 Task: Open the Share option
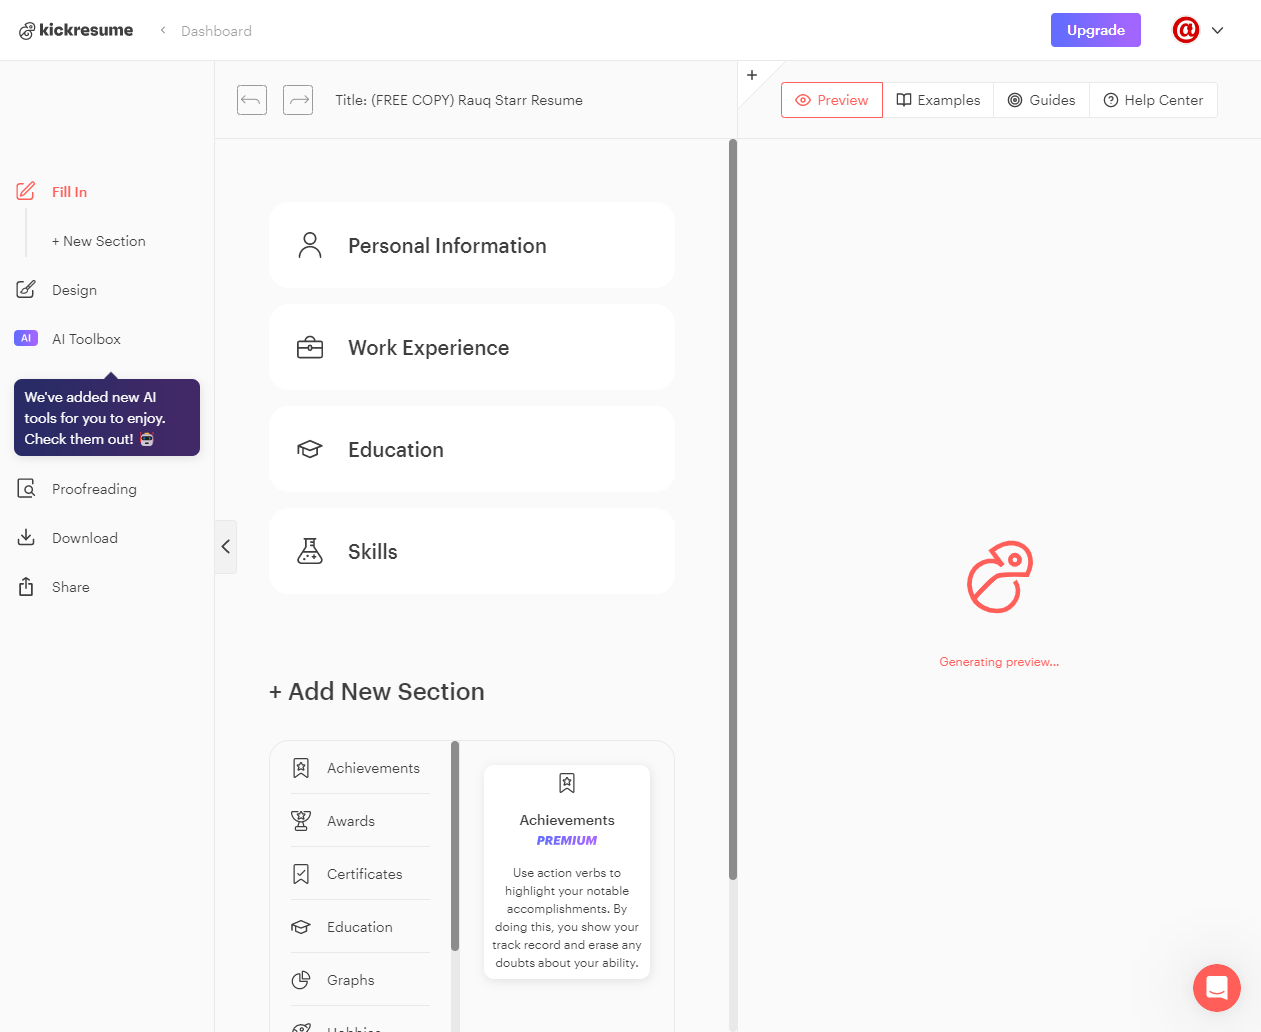point(71,587)
